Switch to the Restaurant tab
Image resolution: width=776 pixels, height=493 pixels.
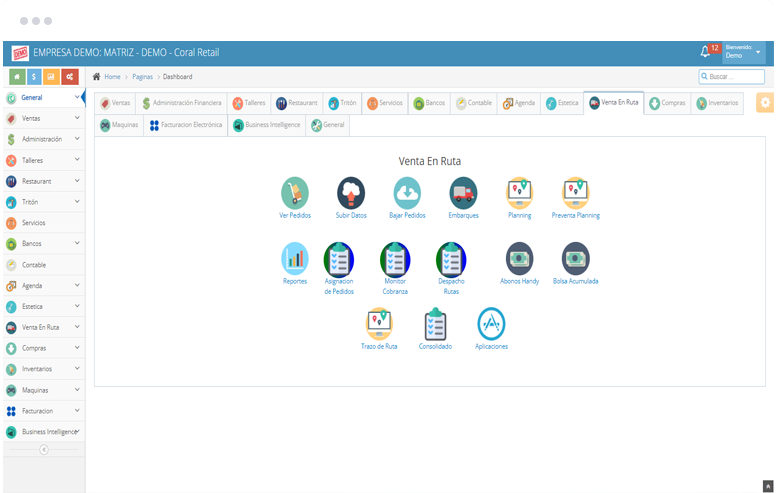point(296,103)
